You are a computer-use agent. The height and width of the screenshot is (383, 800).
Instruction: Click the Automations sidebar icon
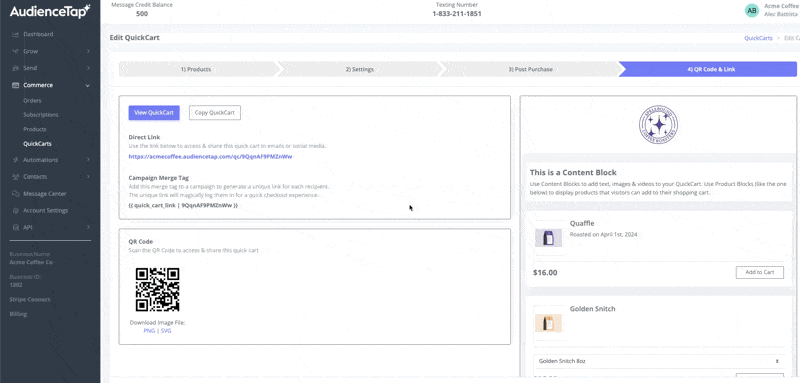(x=15, y=160)
